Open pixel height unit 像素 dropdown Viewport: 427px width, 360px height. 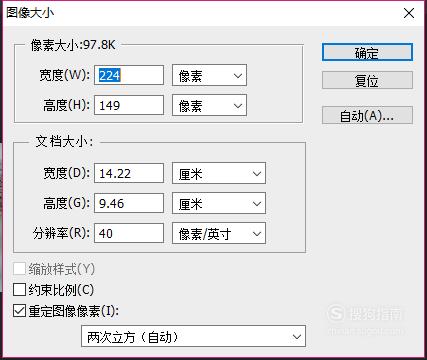(209, 105)
